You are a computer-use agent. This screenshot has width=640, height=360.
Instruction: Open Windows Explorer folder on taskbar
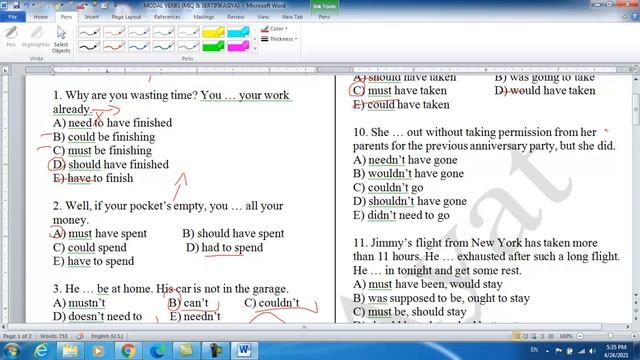point(70,351)
